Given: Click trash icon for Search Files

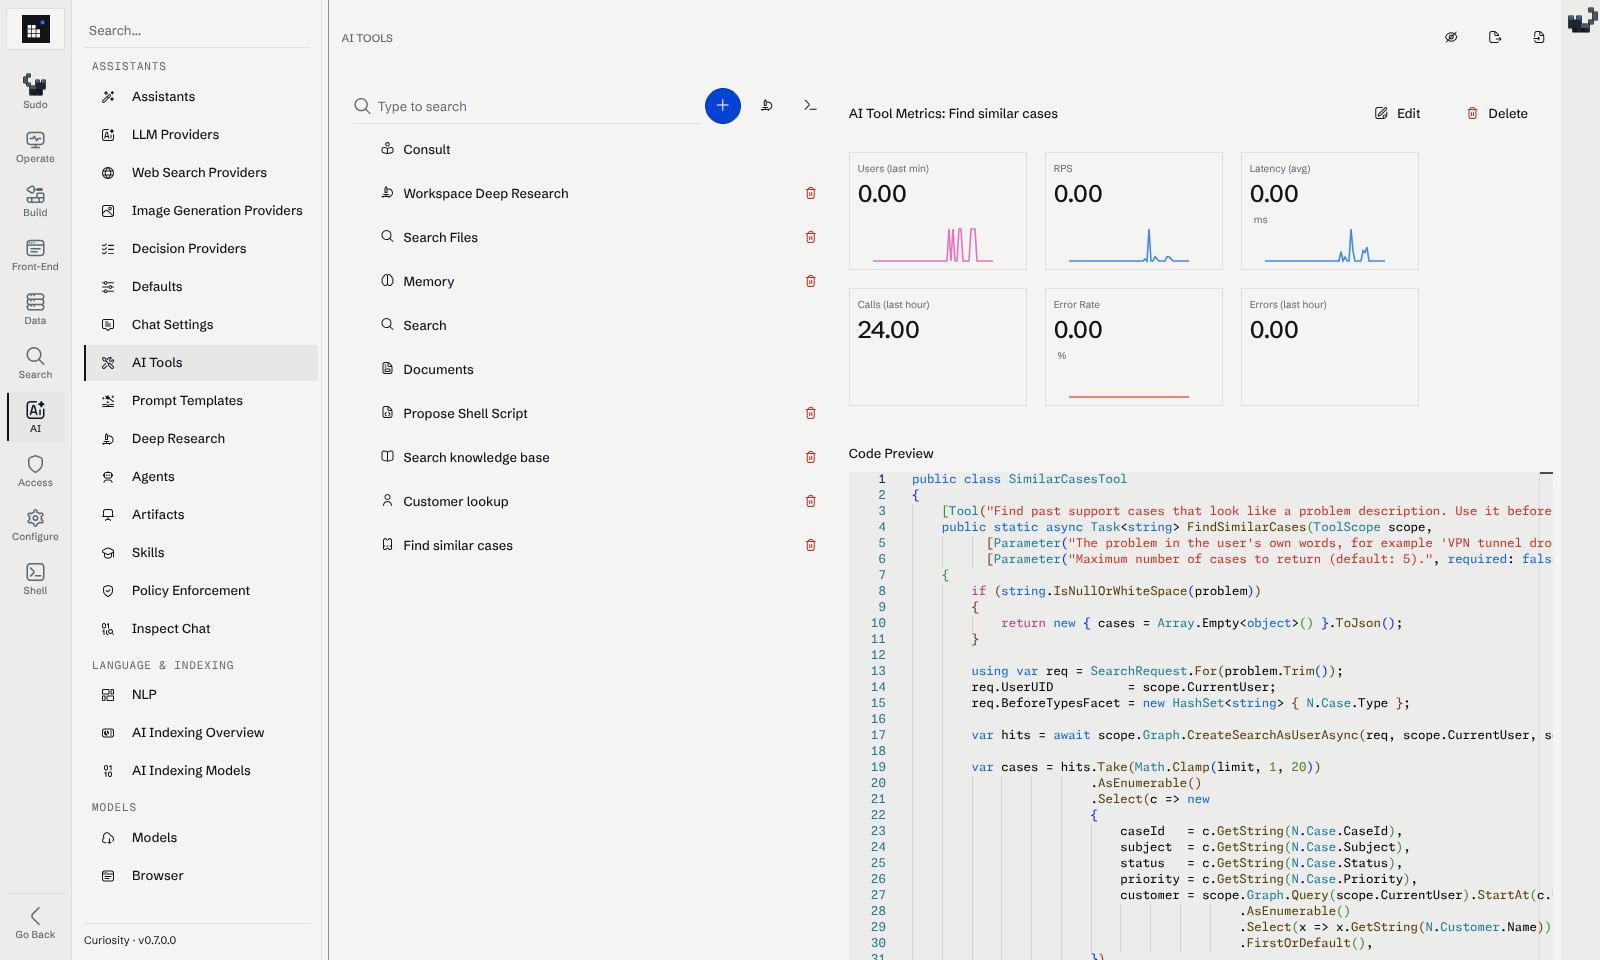Looking at the screenshot, I should (x=811, y=237).
